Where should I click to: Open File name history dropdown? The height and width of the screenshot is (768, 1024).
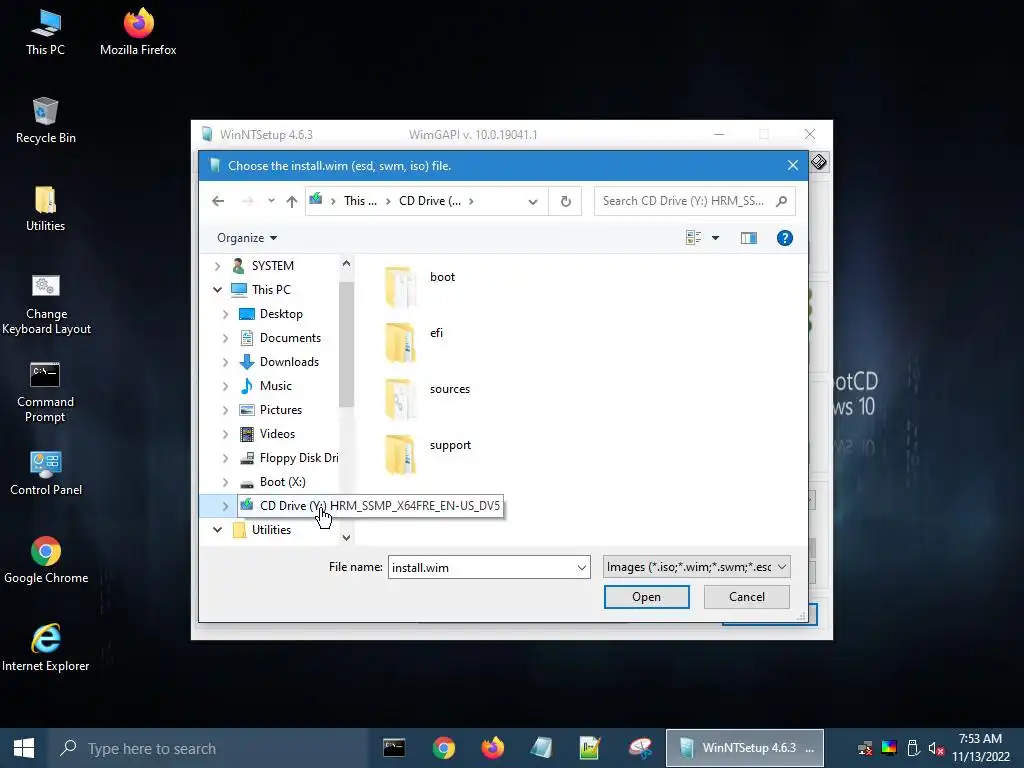point(582,568)
